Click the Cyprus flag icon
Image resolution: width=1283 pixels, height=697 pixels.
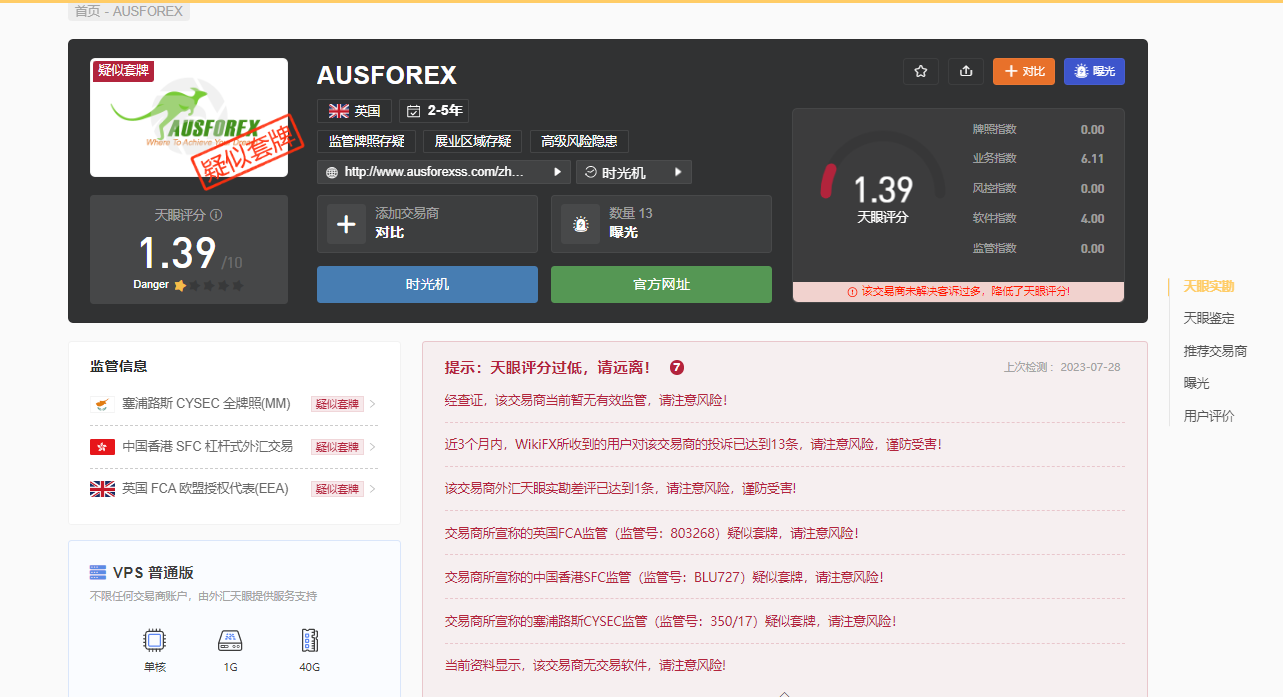pyautogui.click(x=102, y=404)
